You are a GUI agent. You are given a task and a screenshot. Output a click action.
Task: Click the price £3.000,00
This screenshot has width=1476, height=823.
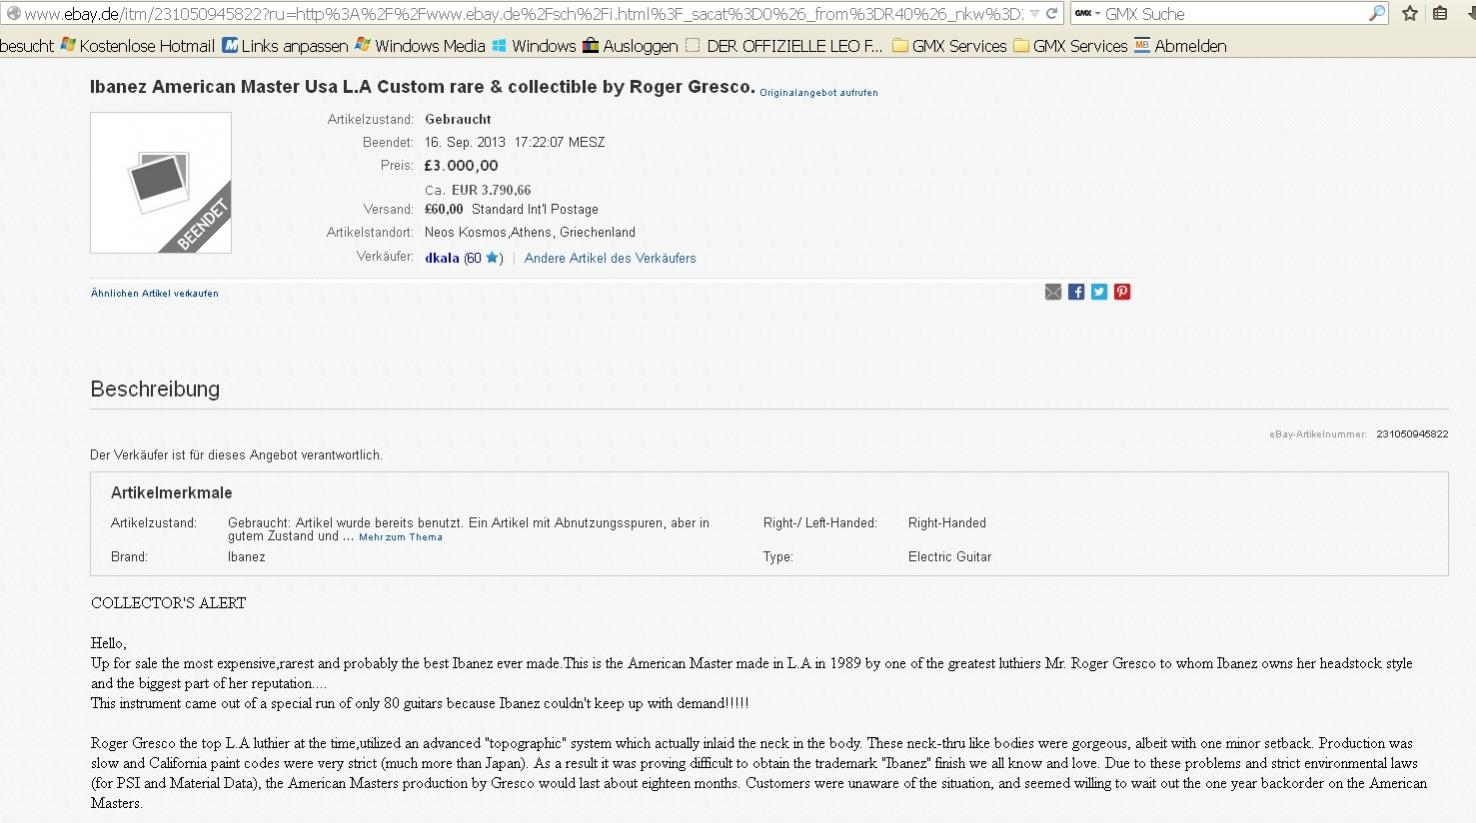tap(461, 166)
